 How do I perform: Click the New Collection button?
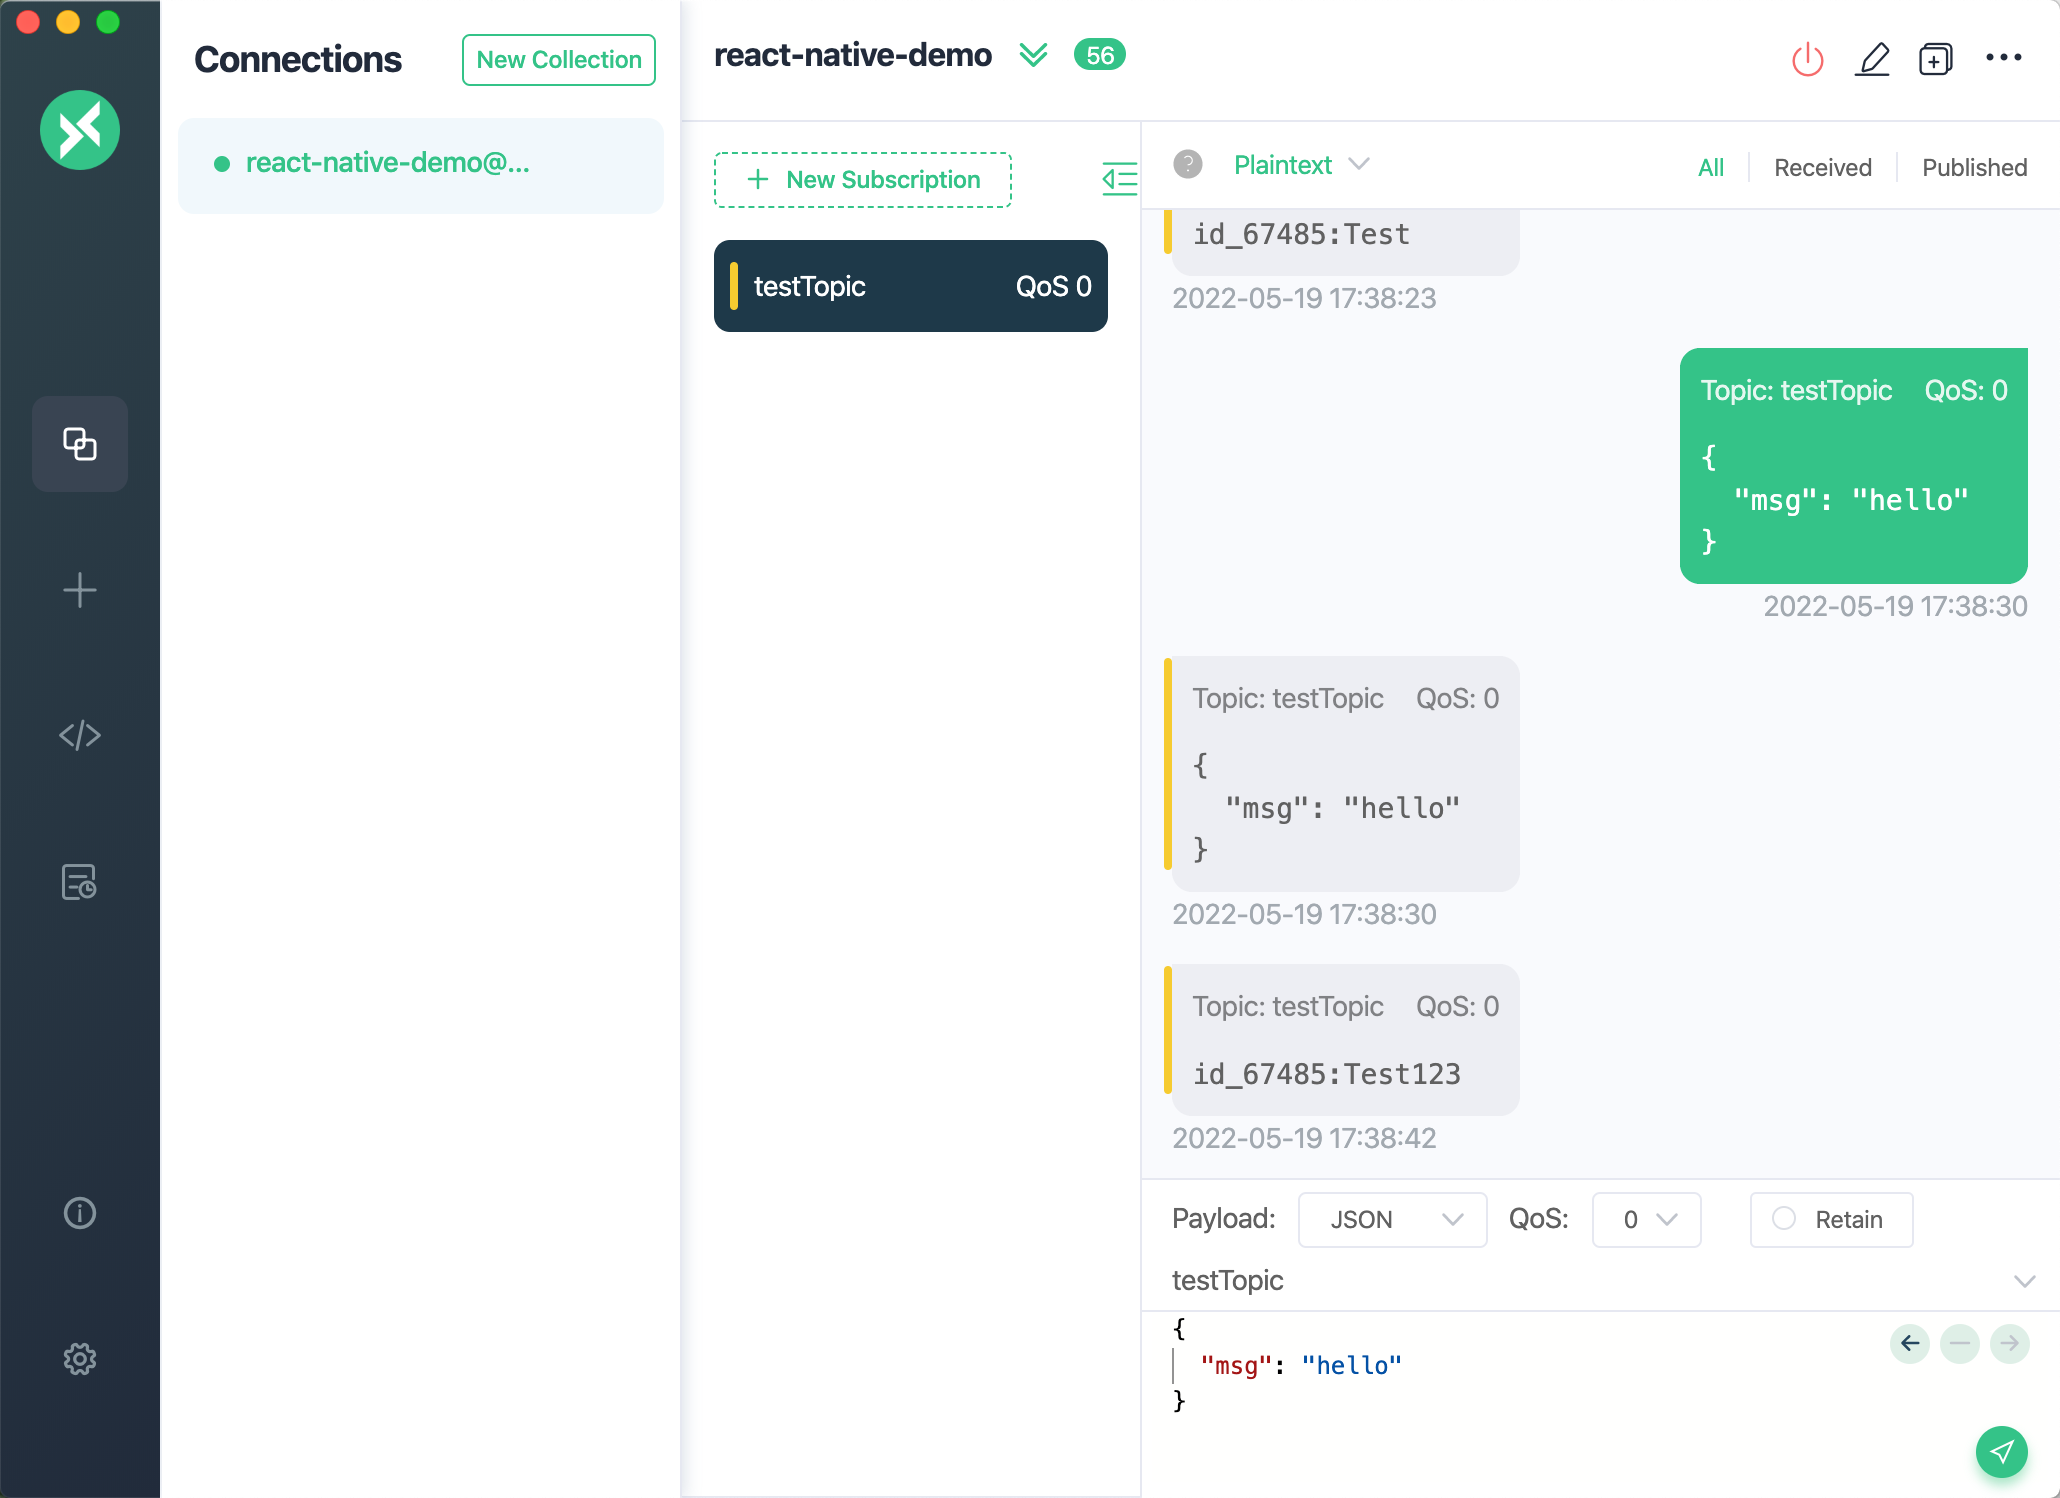[560, 59]
